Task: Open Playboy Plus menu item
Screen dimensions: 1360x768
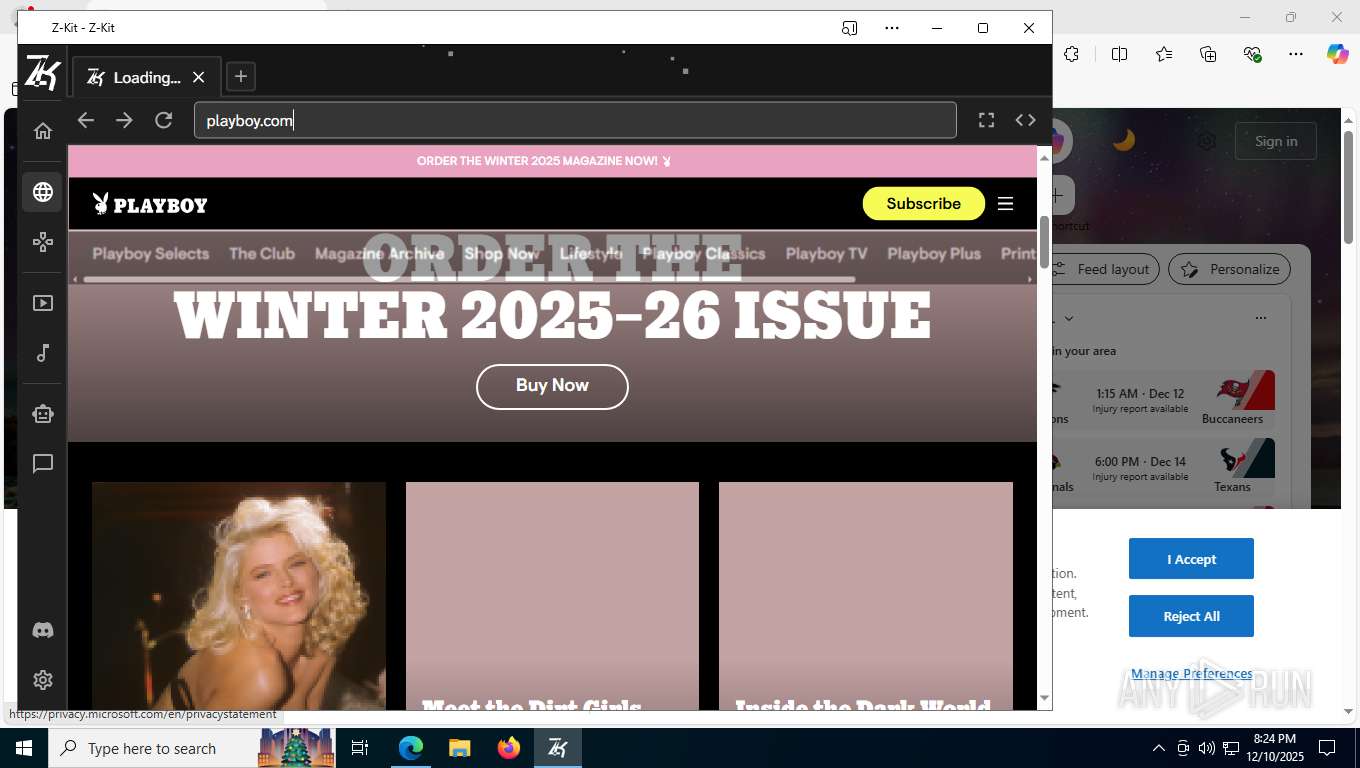Action: pyautogui.click(x=934, y=254)
